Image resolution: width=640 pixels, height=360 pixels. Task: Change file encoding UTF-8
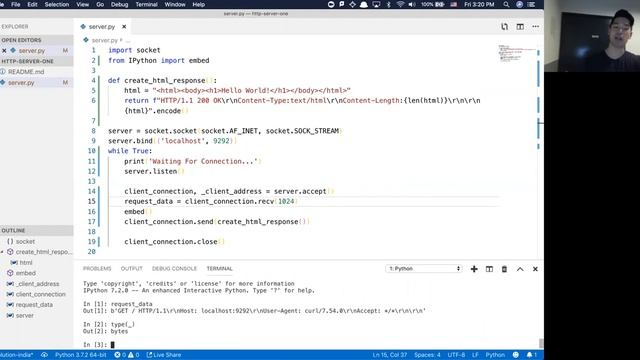456,355
